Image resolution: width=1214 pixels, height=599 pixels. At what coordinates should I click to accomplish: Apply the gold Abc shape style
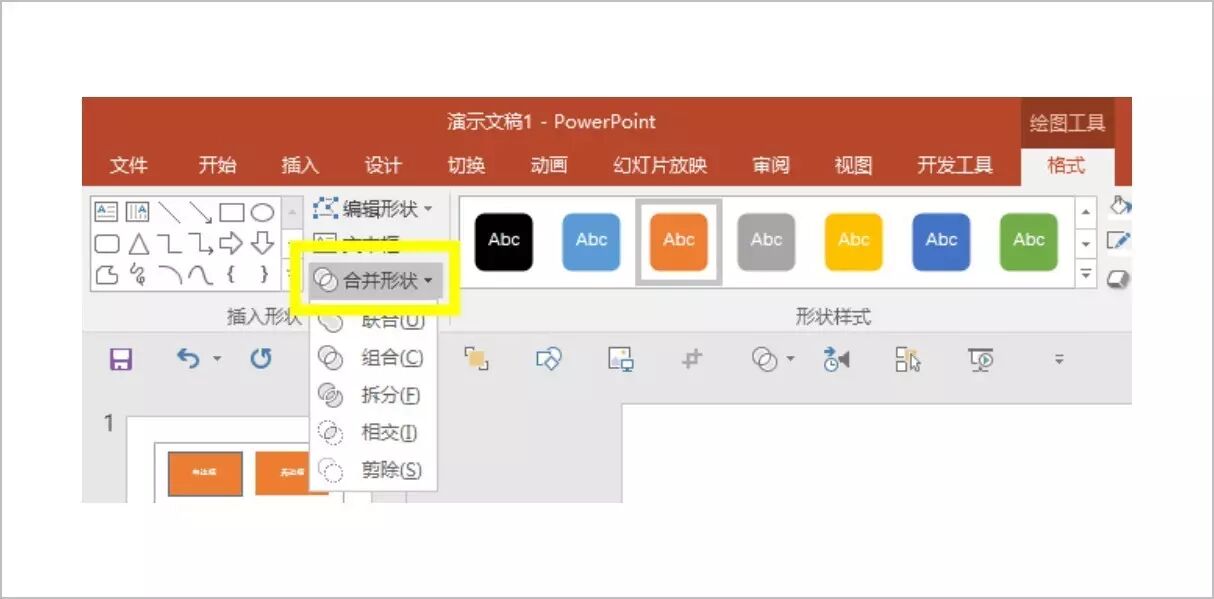click(x=854, y=242)
